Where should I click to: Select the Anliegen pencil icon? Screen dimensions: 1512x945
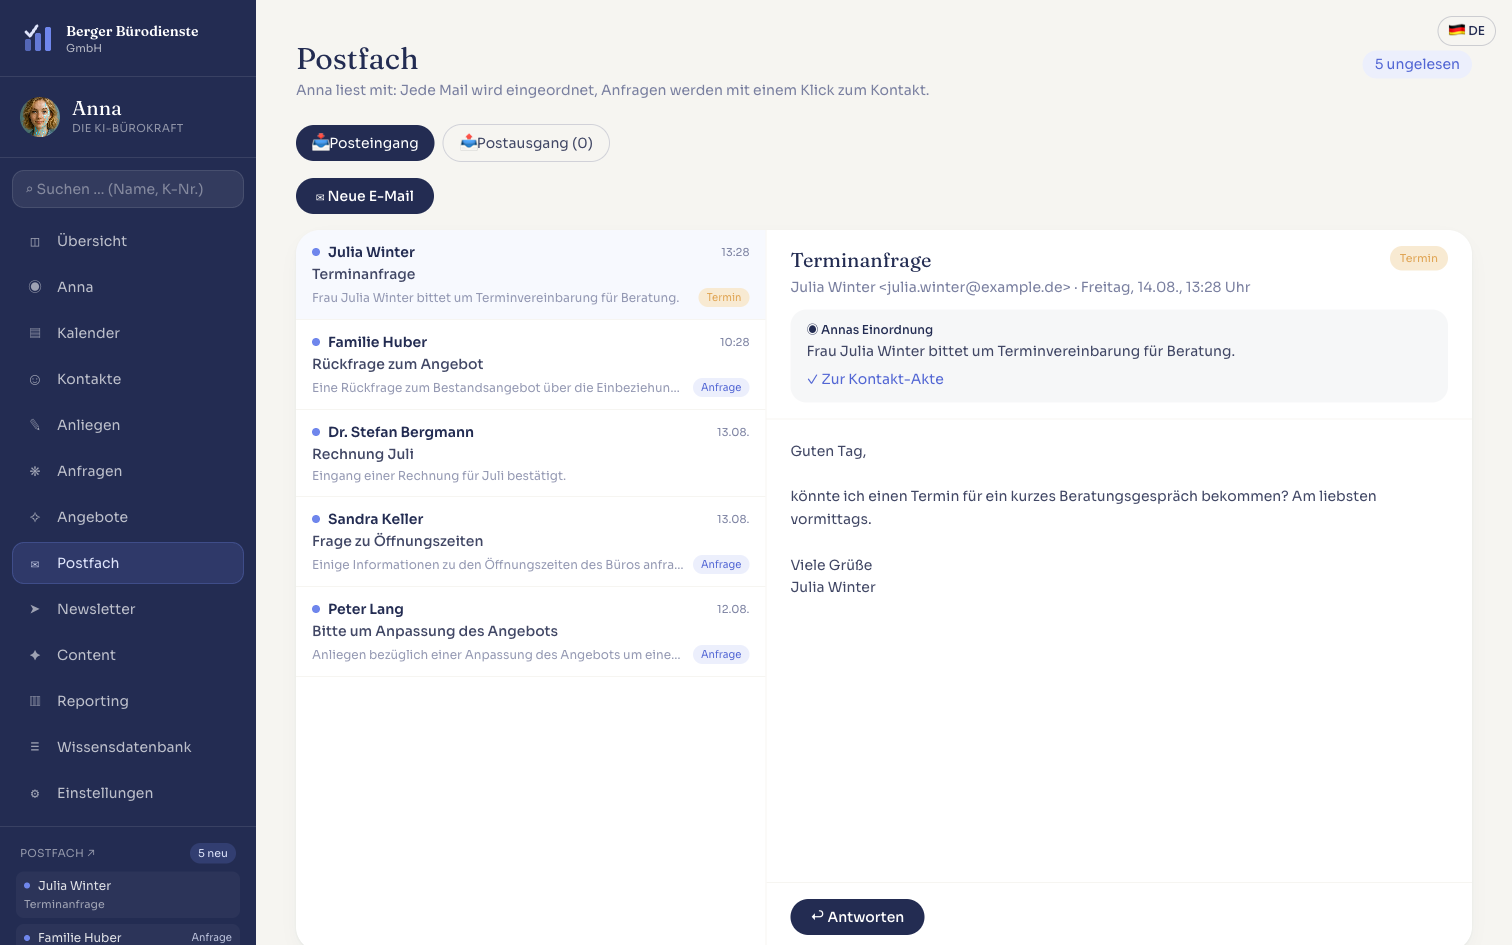point(35,425)
